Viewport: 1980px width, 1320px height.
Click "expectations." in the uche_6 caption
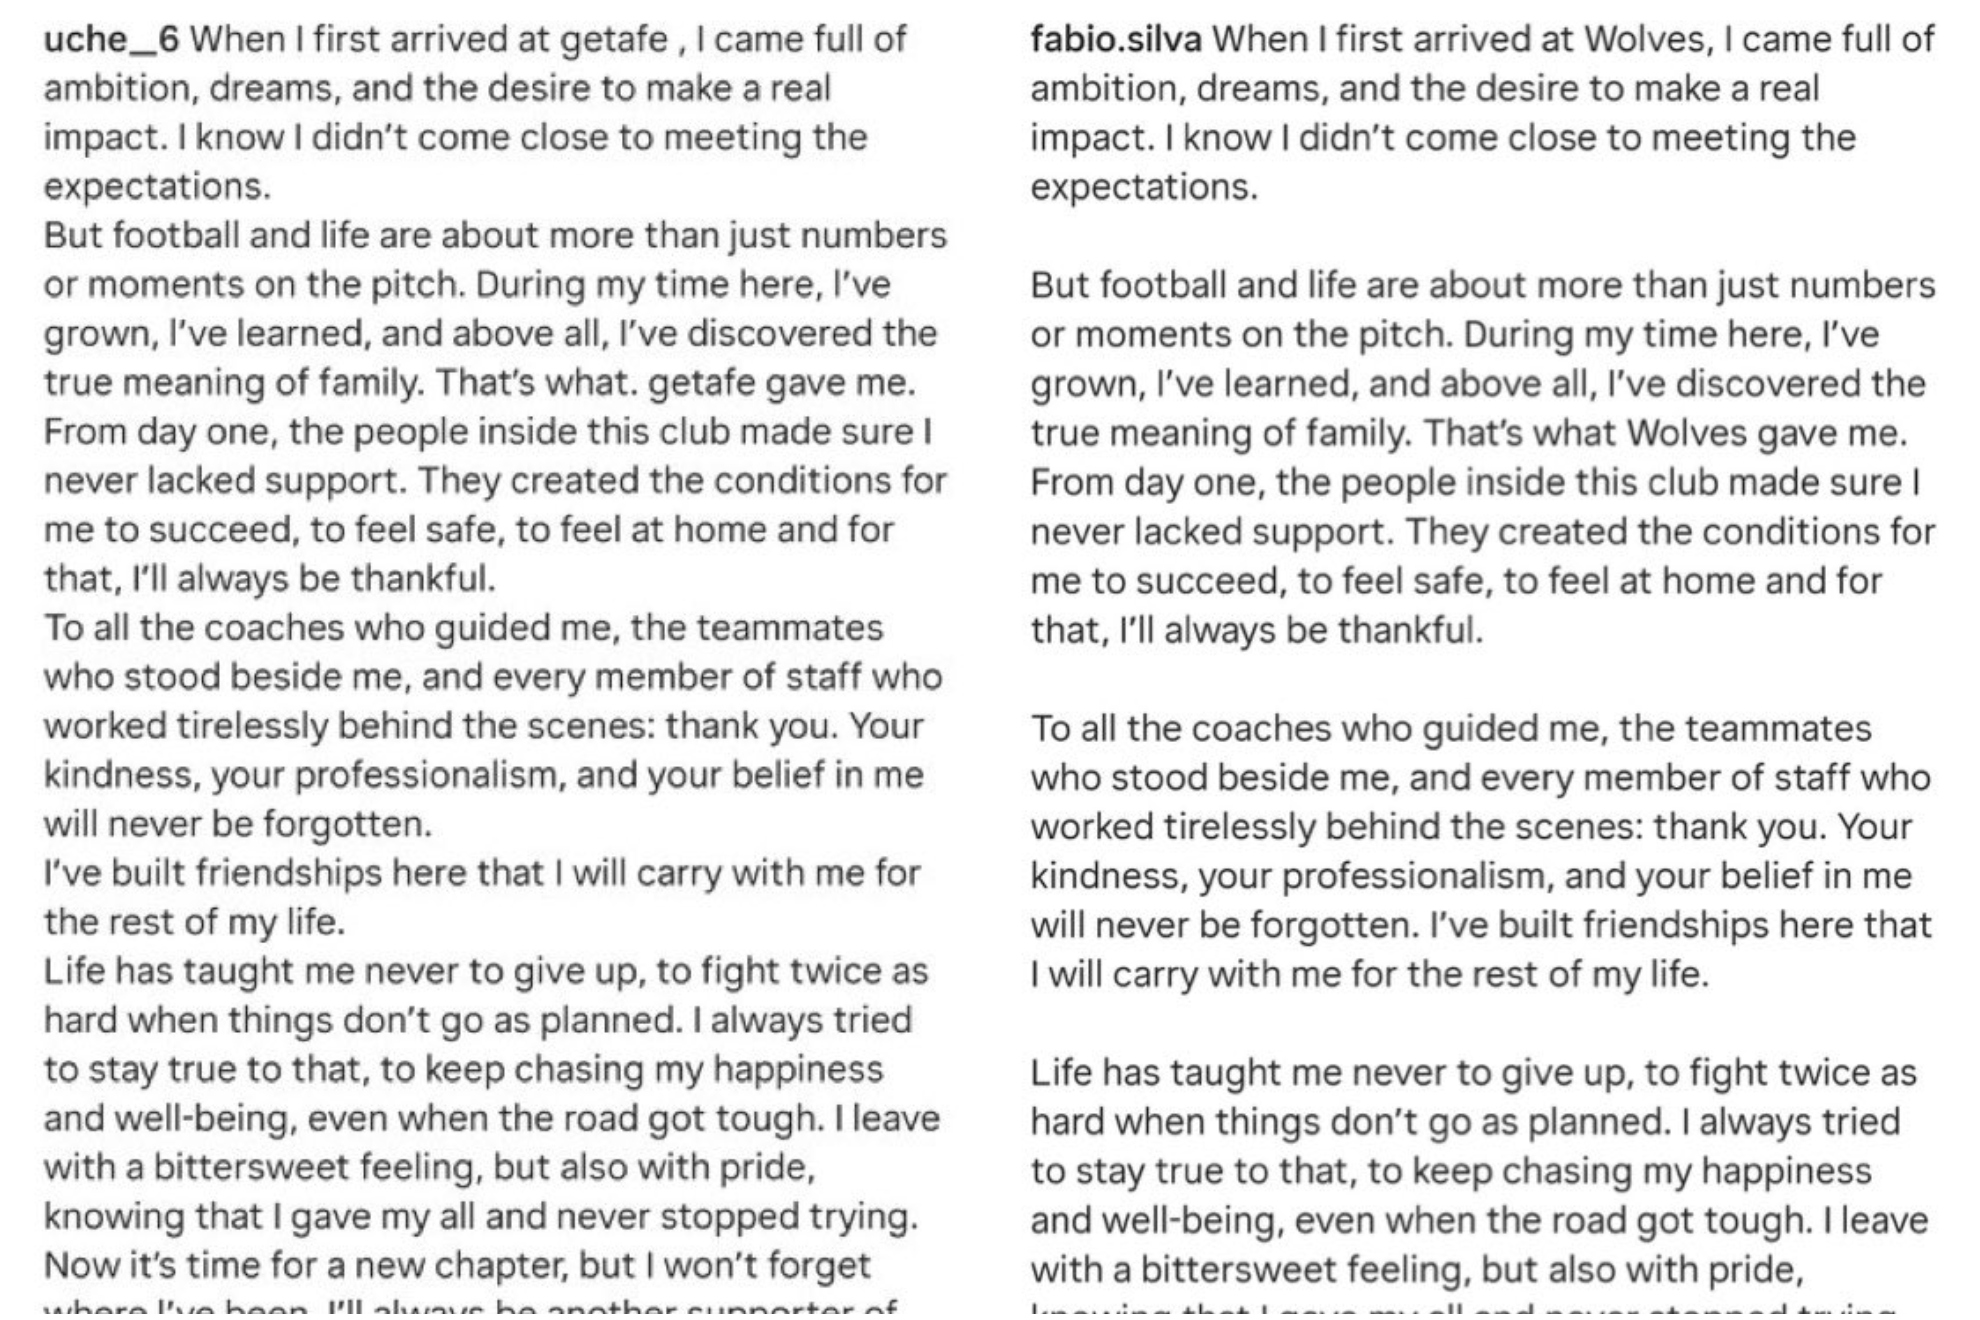(157, 187)
